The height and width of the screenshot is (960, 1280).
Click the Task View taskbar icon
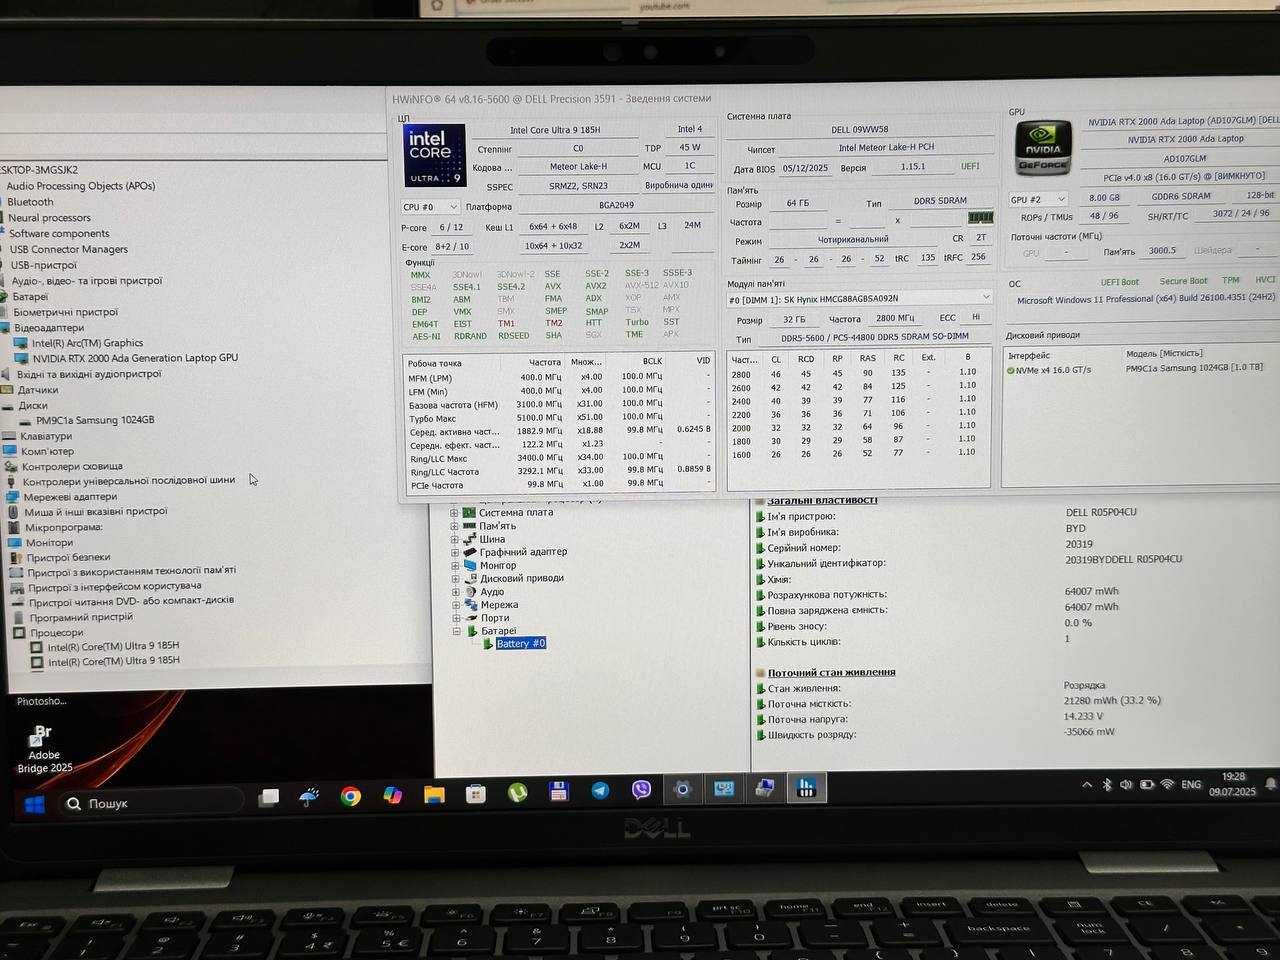pos(269,798)
